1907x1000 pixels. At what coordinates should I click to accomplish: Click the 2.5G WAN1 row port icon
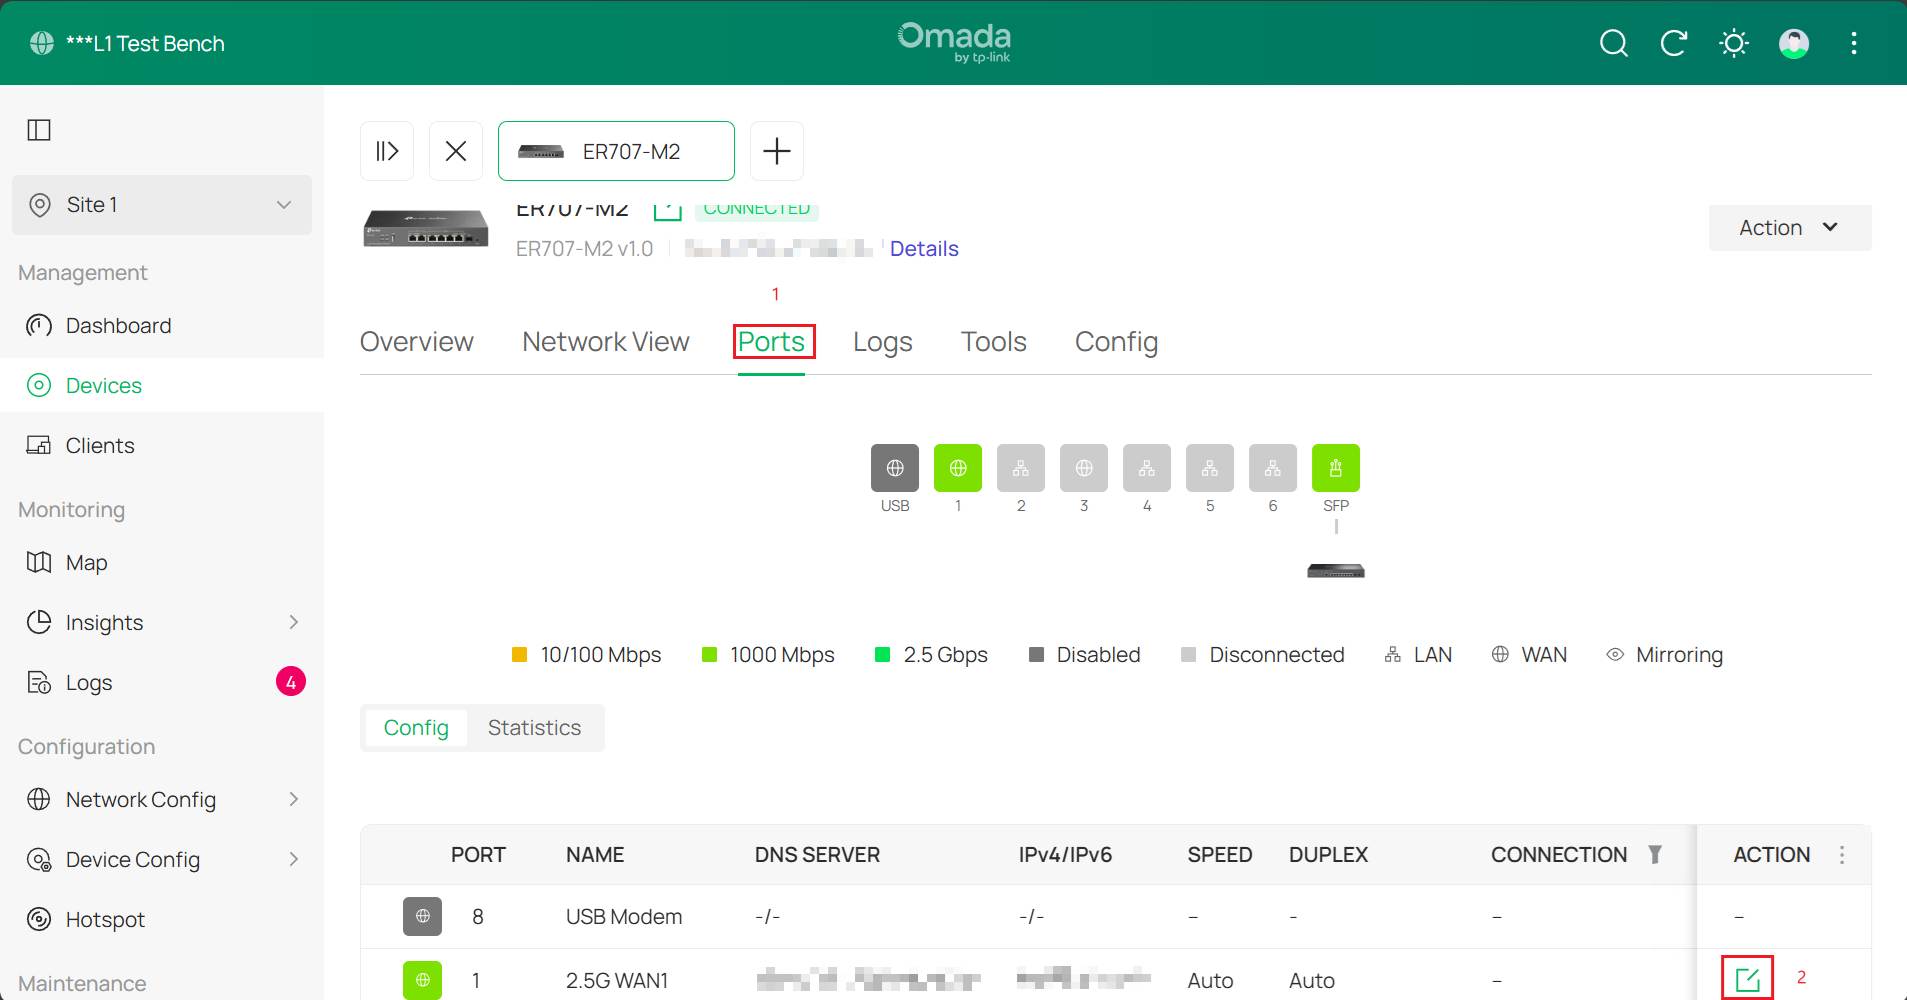(x=423, y=980)
